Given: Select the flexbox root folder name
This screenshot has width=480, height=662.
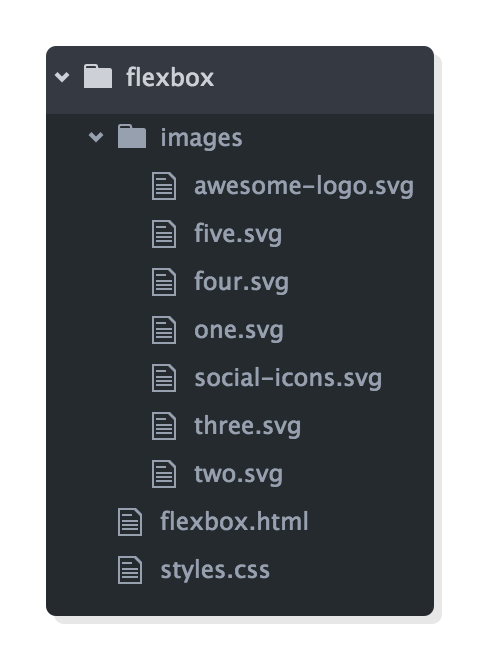Looking at the screenshot, I should click(170, 77).
